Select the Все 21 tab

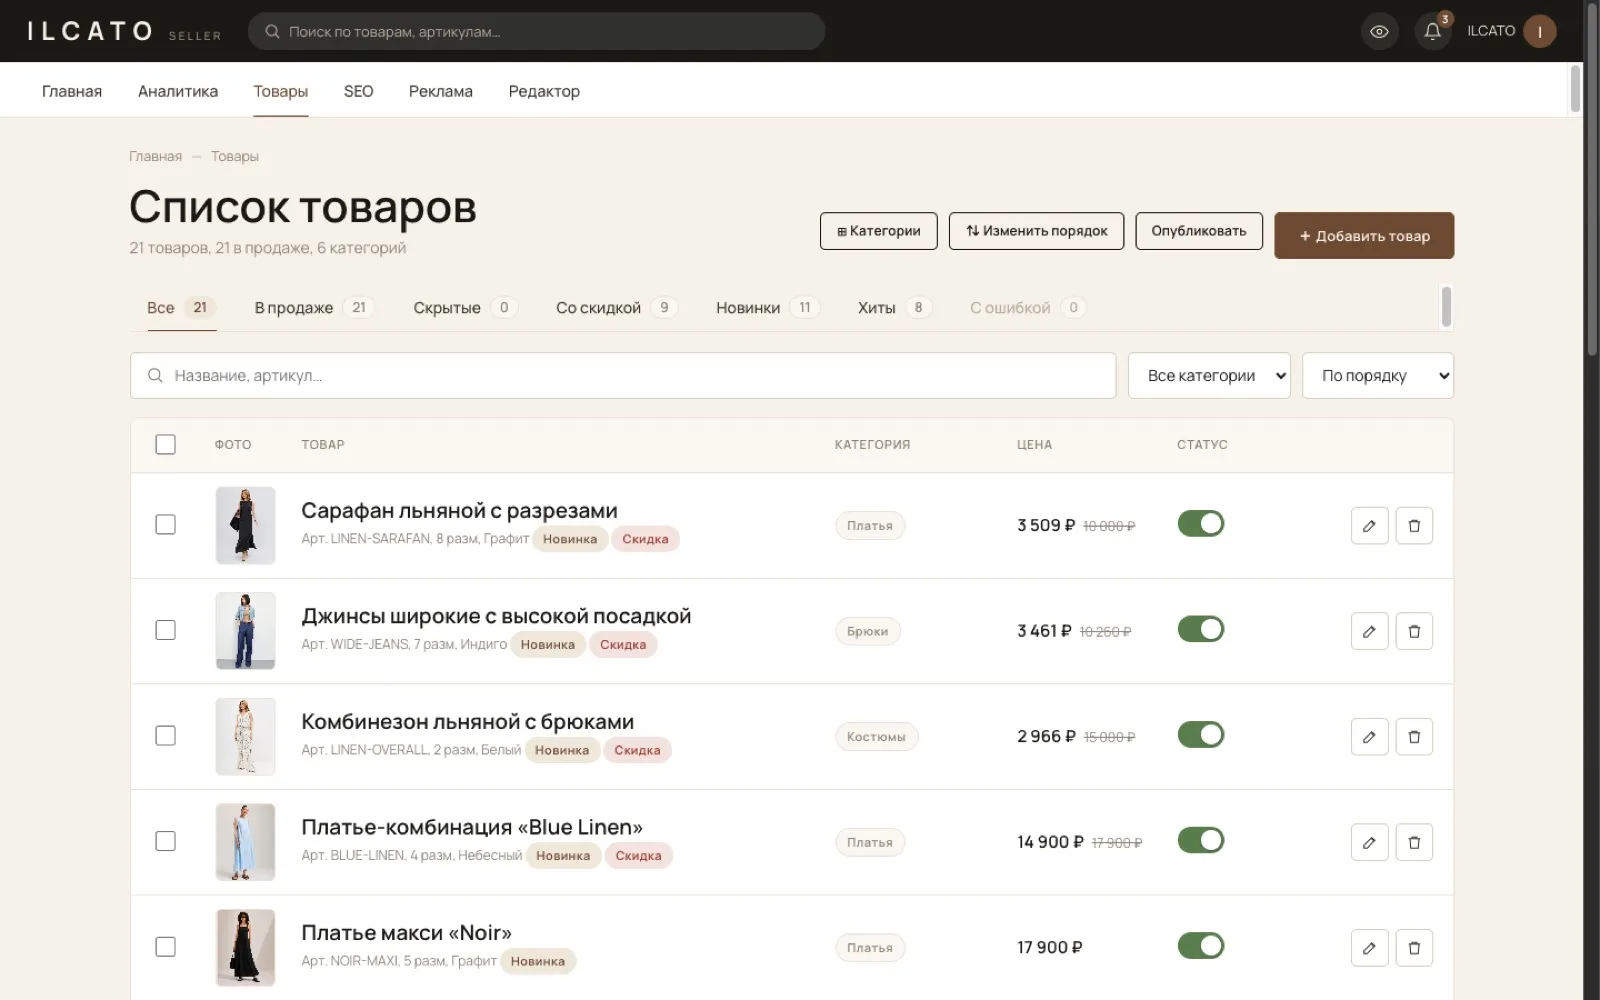tap(181, 308)
